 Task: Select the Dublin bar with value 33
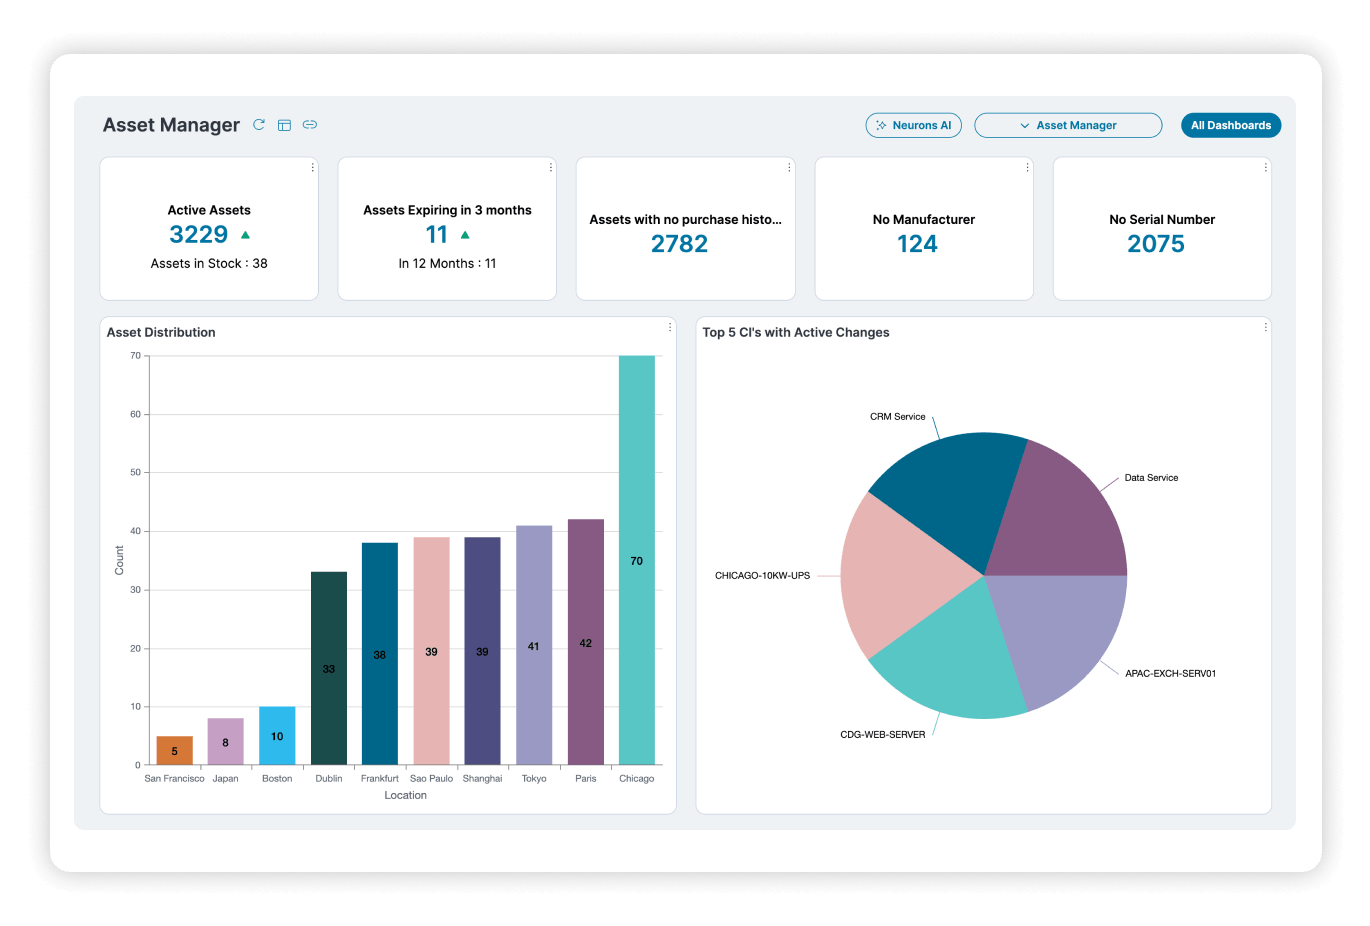click(x=329, y=668)
